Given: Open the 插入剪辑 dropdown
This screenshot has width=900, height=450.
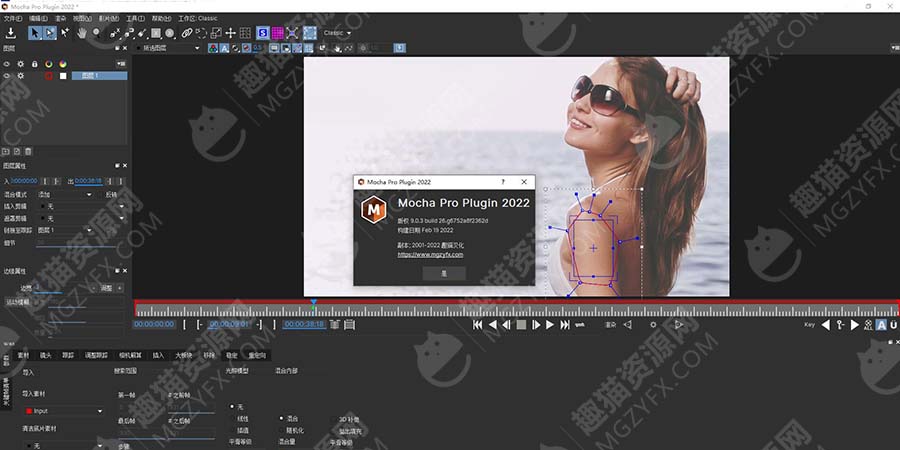Looking at the screenshot, I should pos(81,206).
